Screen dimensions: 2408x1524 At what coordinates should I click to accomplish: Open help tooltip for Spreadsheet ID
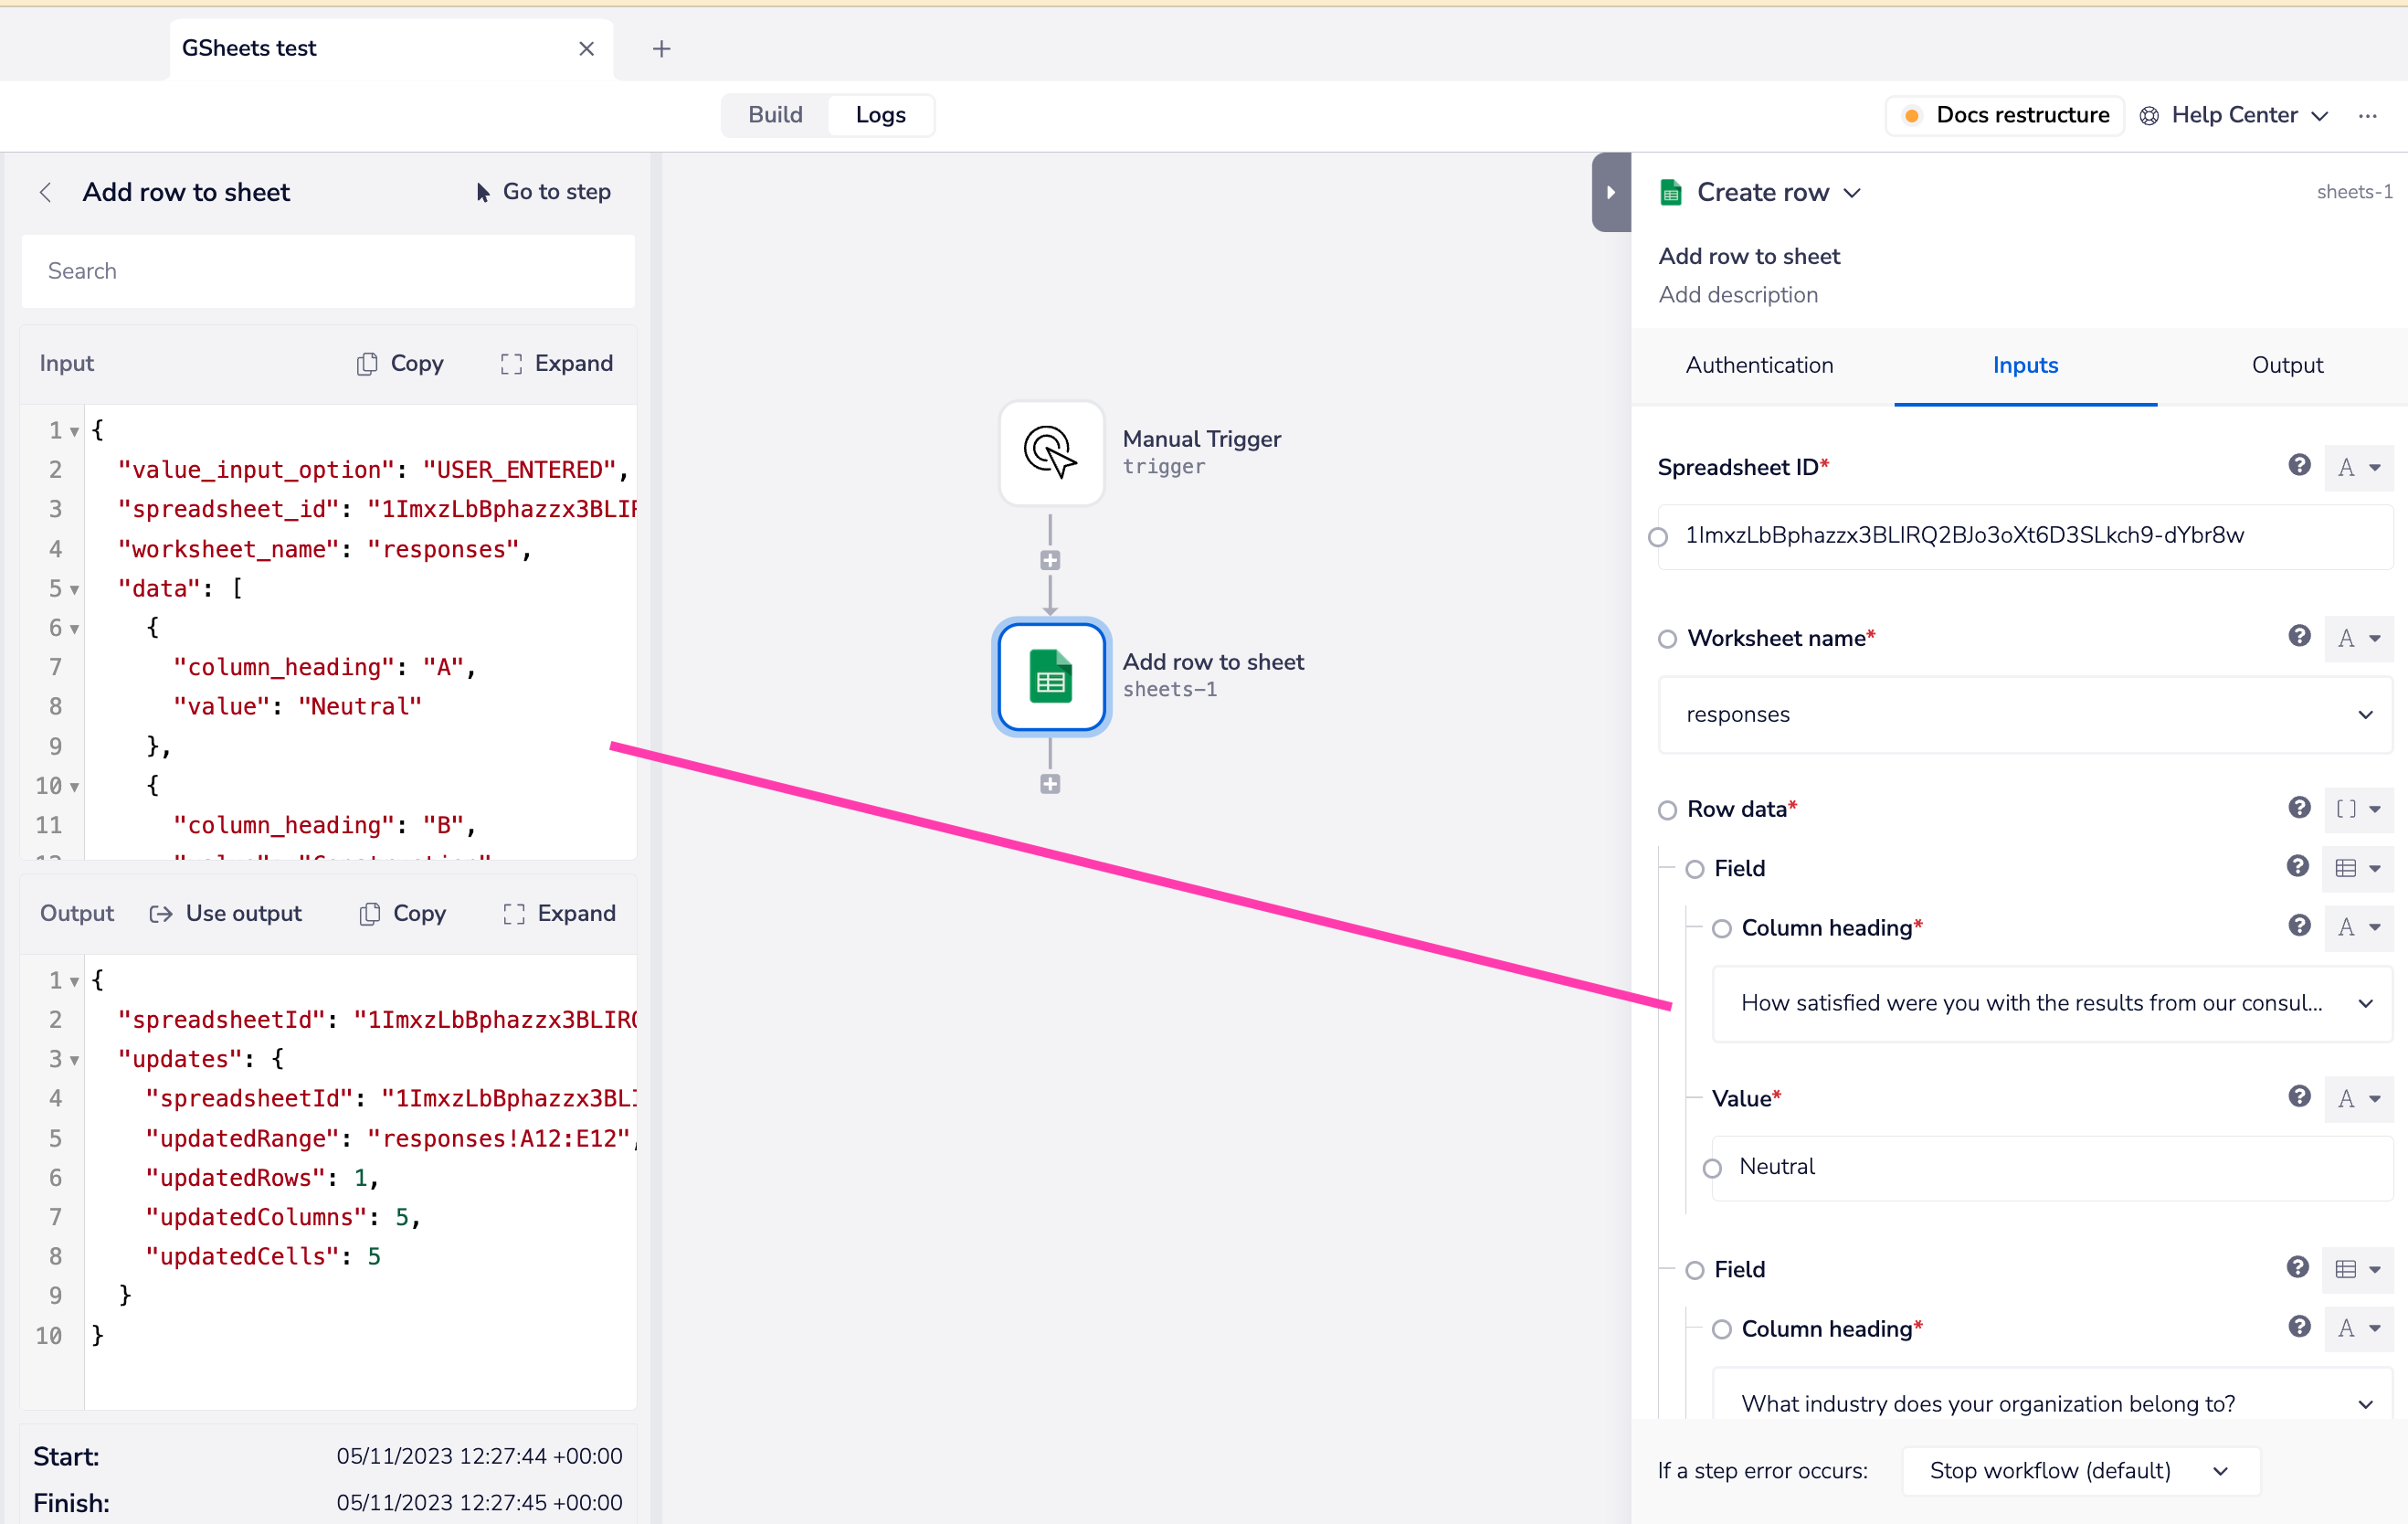tap(2299, 466)
